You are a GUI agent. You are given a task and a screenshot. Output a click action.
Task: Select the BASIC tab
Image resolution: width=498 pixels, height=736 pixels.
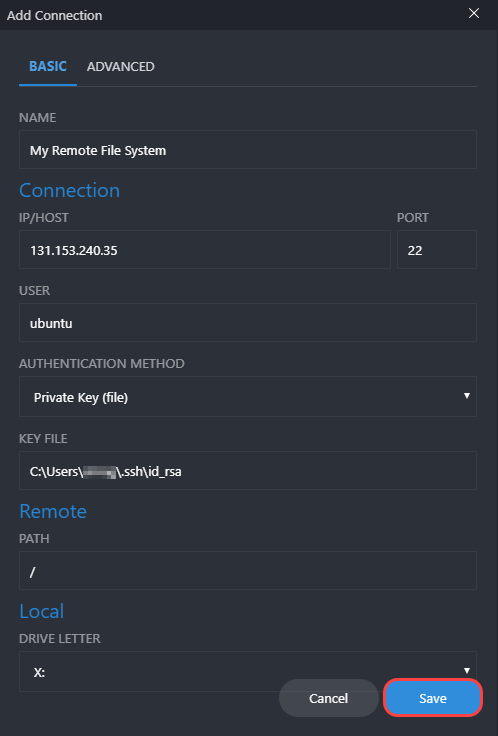(48, 67)
